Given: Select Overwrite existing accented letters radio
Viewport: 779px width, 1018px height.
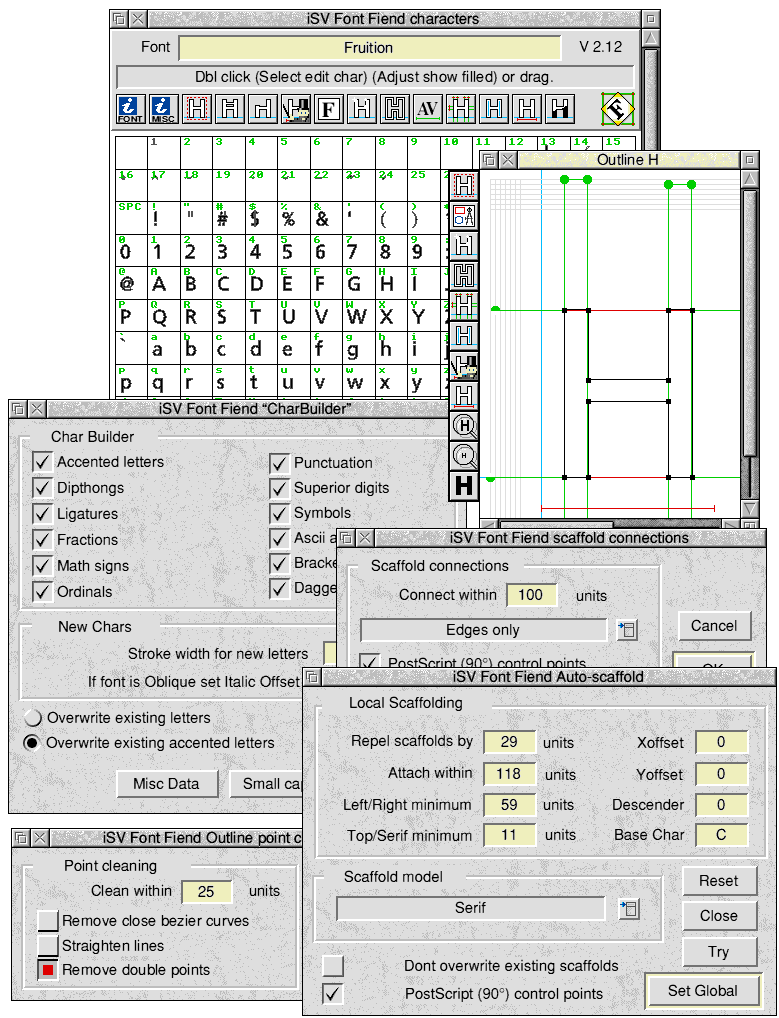Looking at the screenshot, I should coord(32,743).
